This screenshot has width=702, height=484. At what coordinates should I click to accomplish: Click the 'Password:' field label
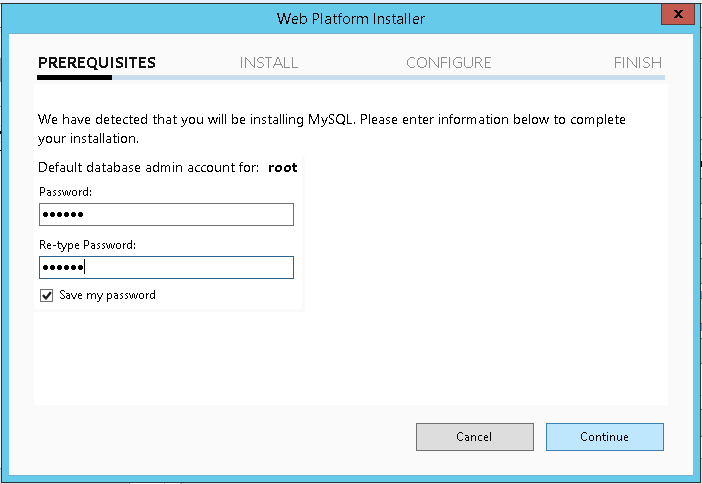click(65, 192)
